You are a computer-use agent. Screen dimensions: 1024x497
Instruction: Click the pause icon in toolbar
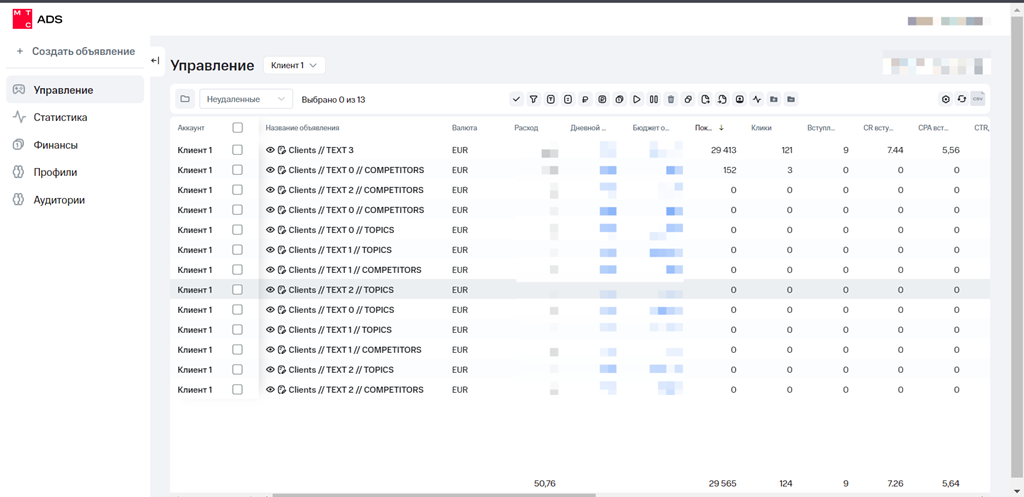tap(653, 99)
